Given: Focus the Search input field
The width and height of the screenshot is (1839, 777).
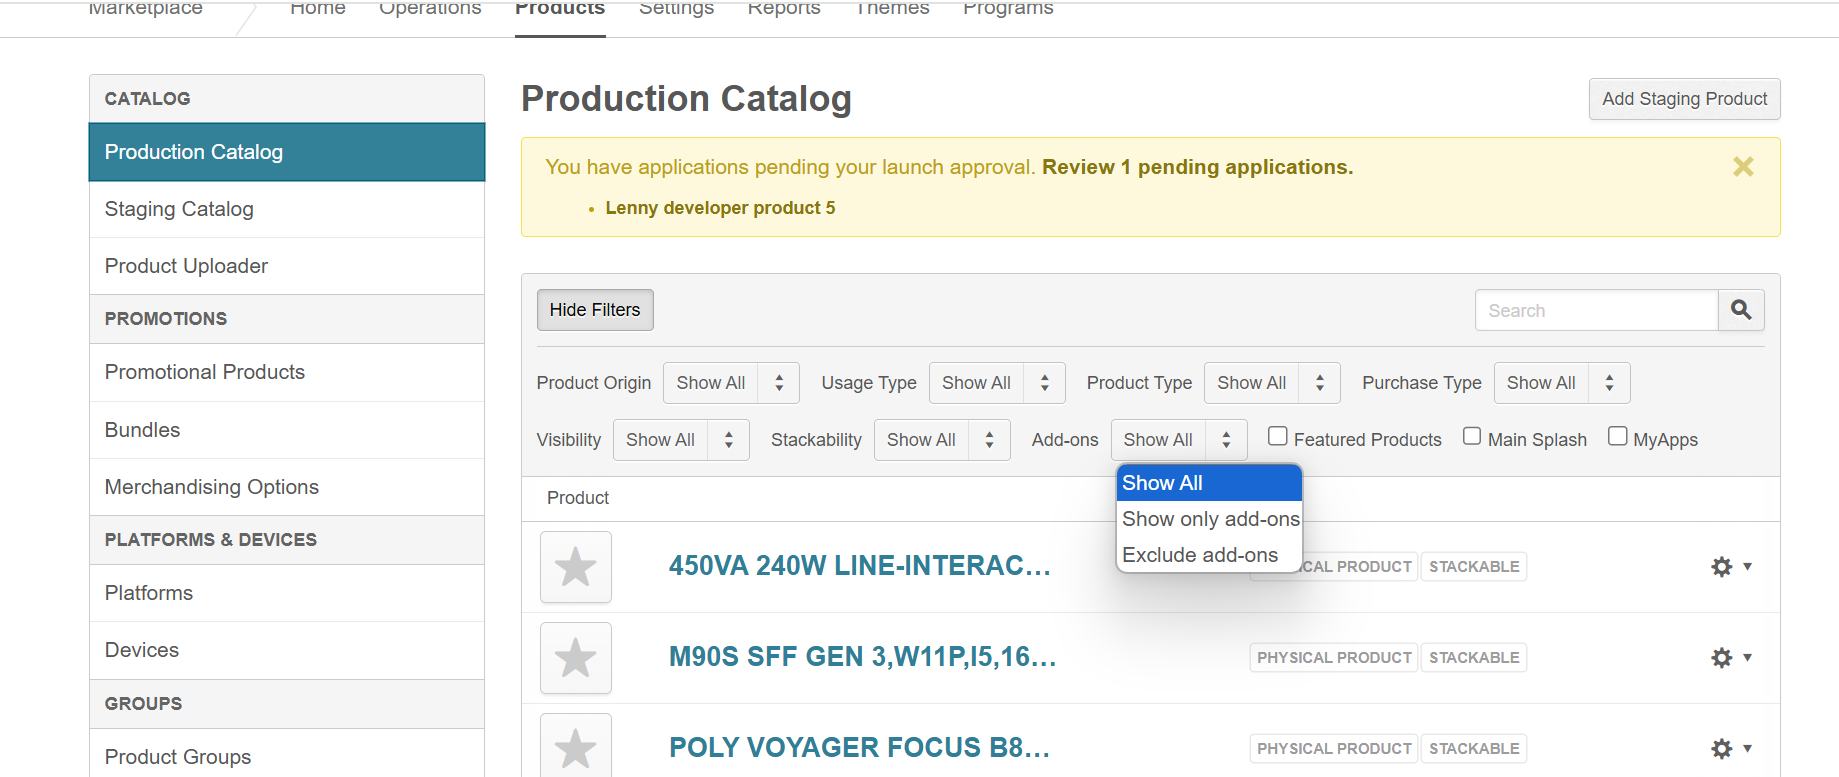Looking at the screenshot, I should click(1596, 310).
